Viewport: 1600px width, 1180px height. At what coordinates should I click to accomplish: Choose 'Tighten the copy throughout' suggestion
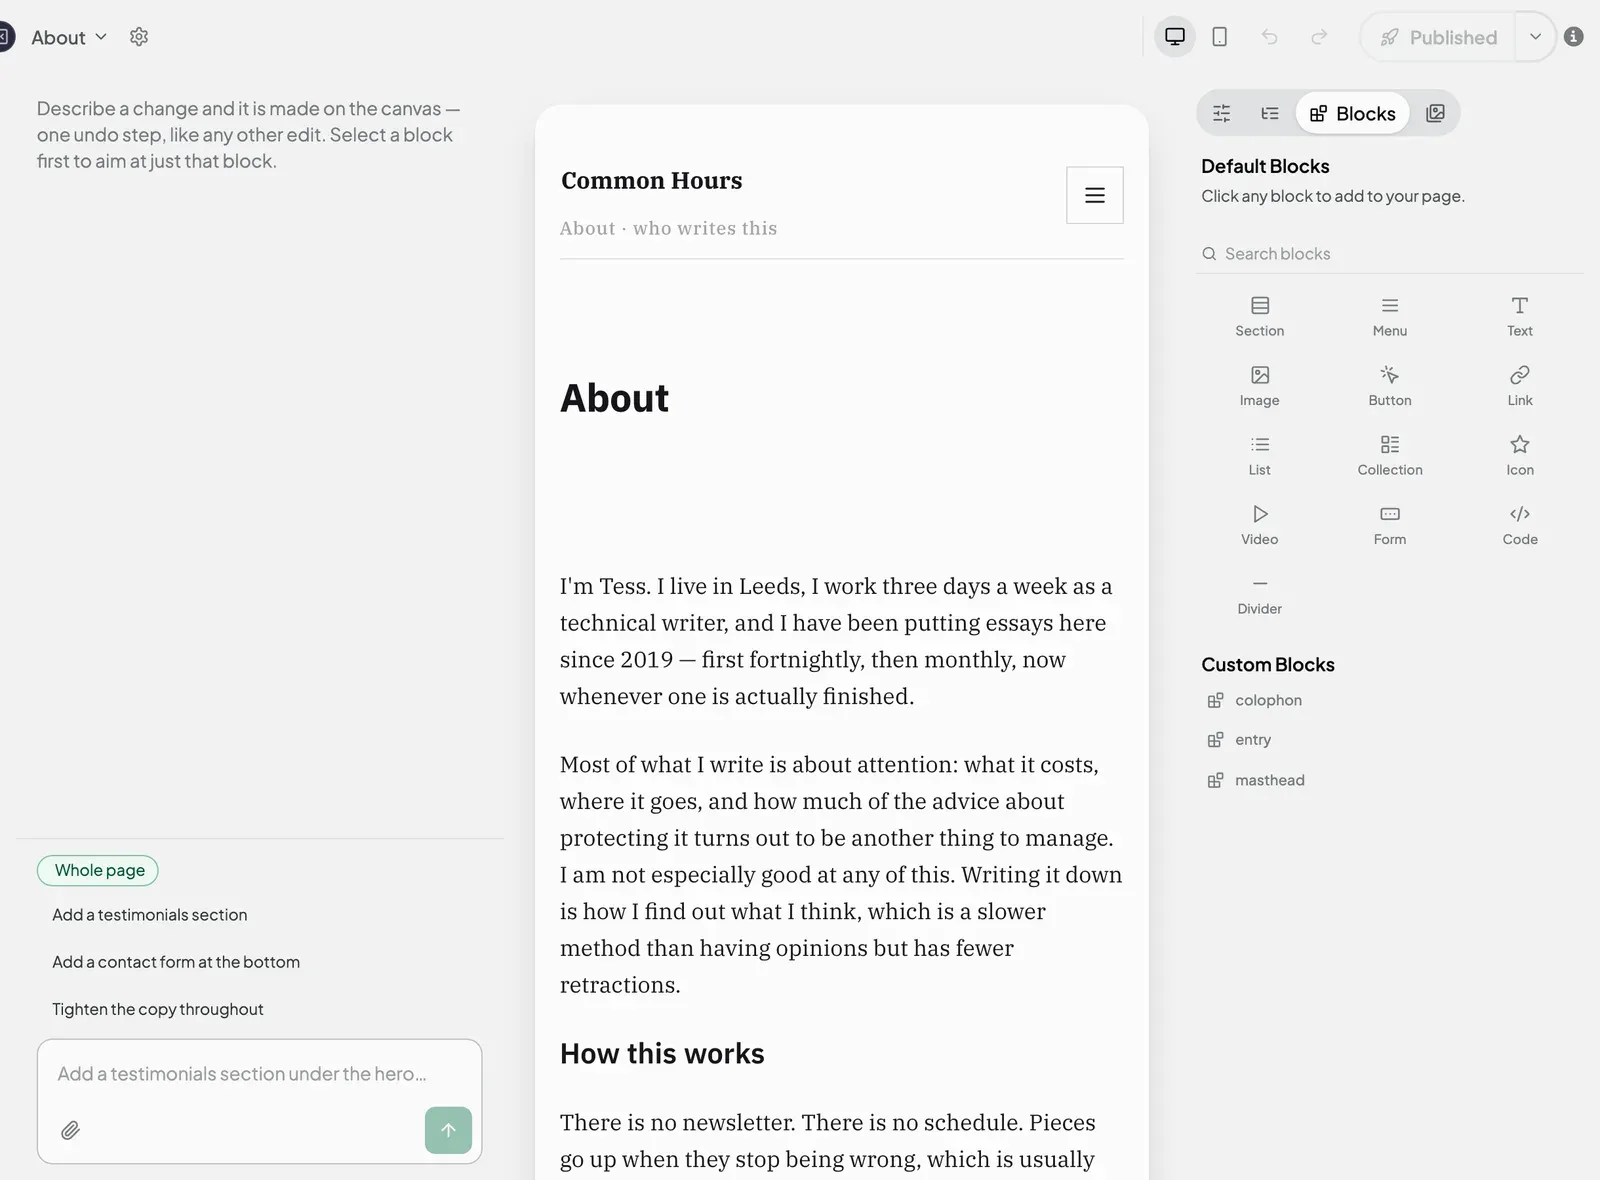[158, 1009]
